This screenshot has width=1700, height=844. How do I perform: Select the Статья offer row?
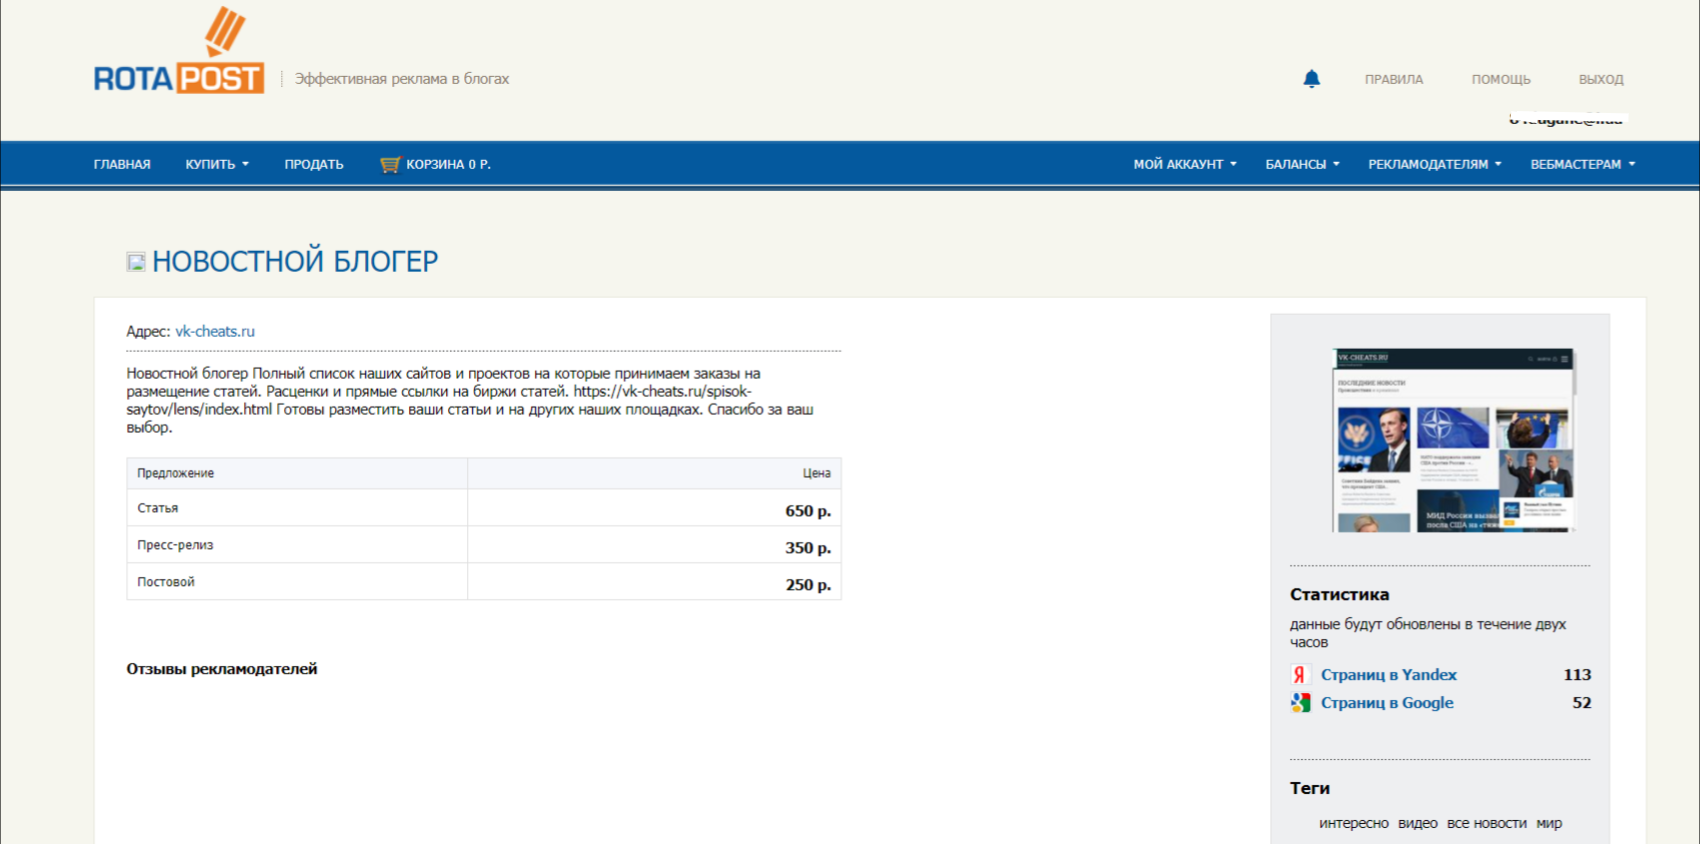tap(484, 508)
